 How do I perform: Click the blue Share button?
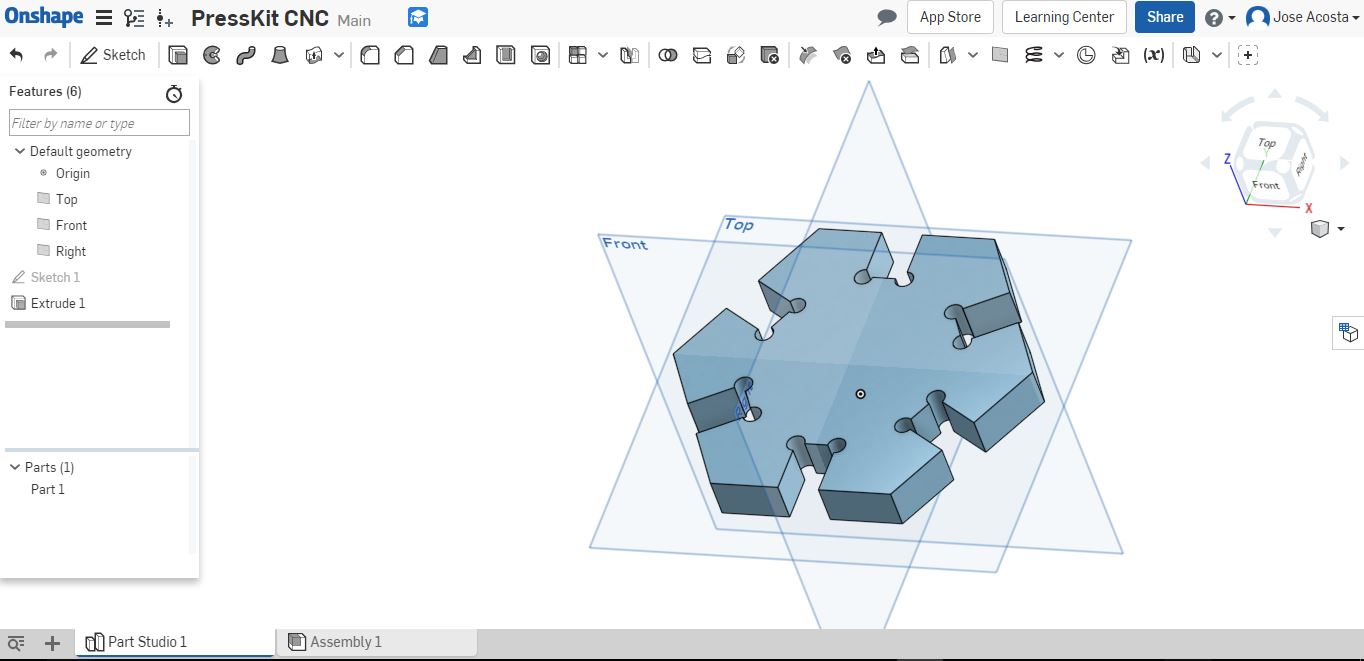point(1165,17)
